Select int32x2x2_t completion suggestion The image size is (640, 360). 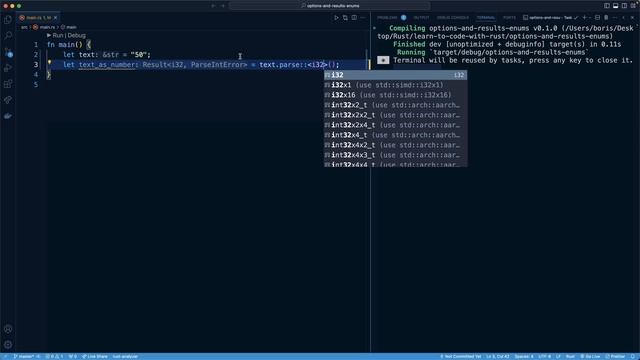[395, 115]
